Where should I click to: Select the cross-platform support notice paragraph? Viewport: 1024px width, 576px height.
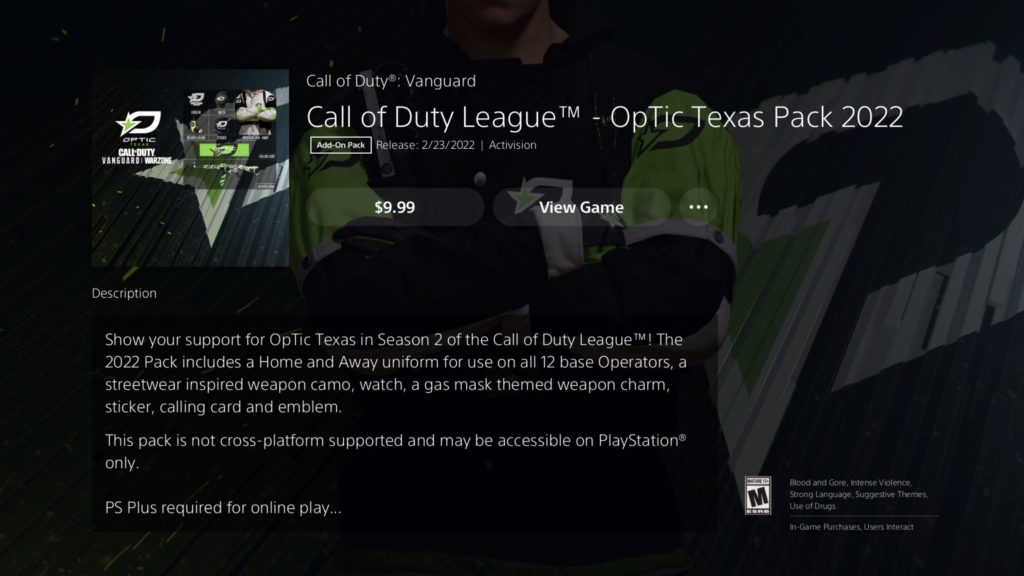coord(396,451)
